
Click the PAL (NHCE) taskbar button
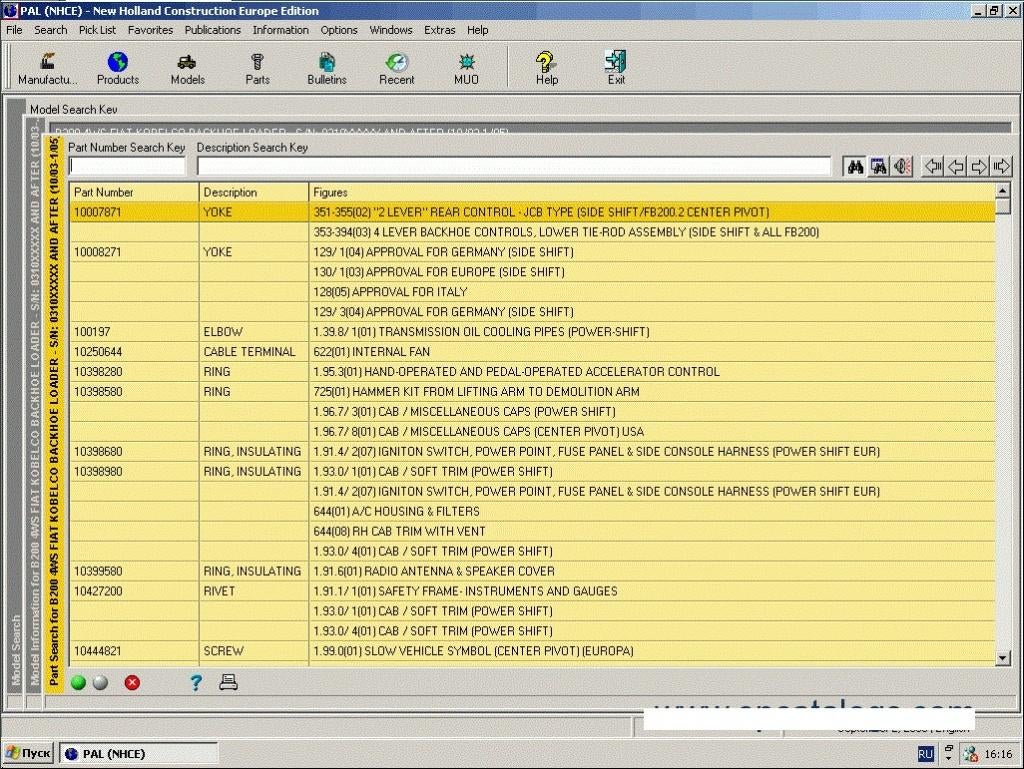pos(138,754)
